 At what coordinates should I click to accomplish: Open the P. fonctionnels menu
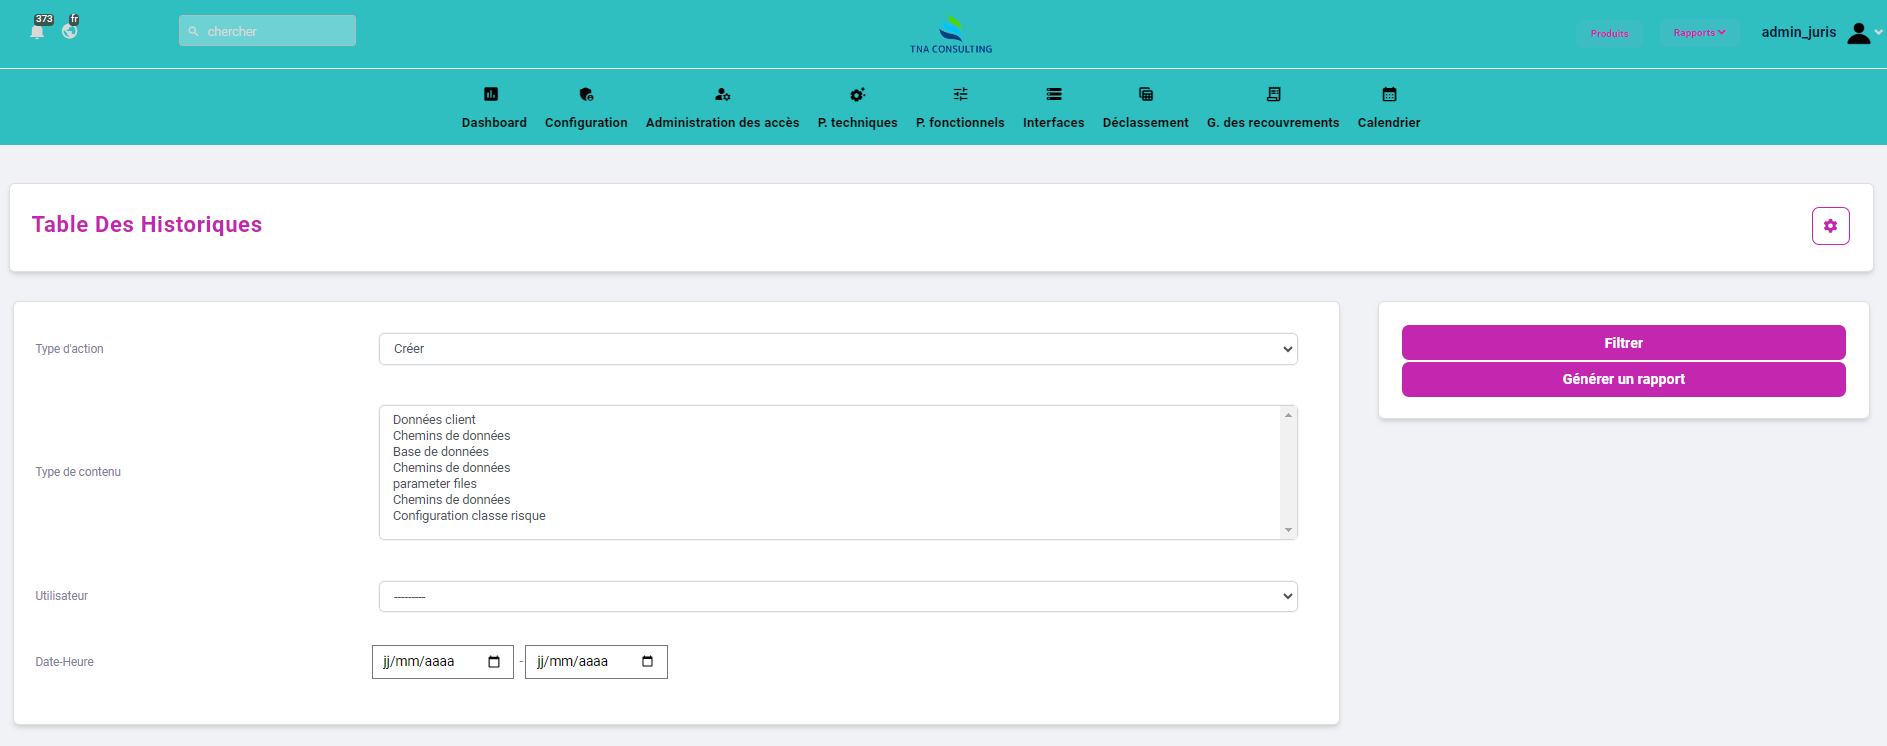[x=960, y=122]
